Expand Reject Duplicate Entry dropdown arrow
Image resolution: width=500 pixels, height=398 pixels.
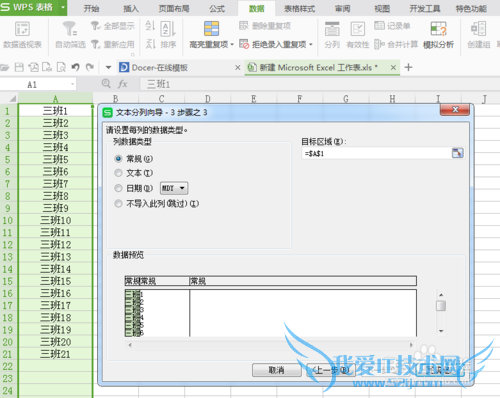(x=311, y=44)
